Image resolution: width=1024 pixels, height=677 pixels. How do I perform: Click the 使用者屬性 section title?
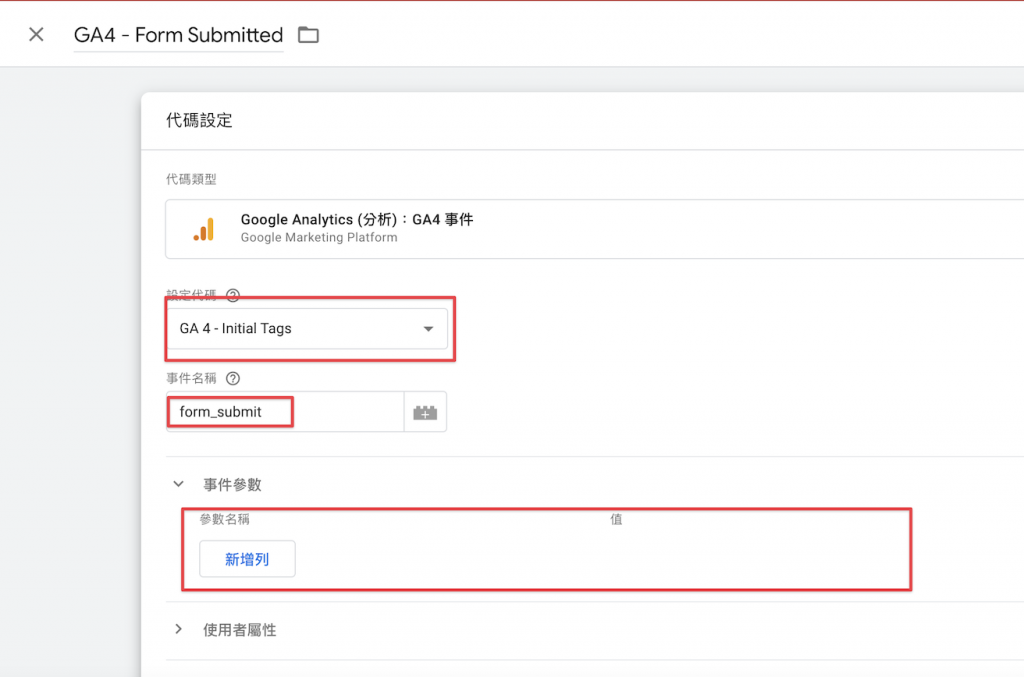[x=239, y=630]
